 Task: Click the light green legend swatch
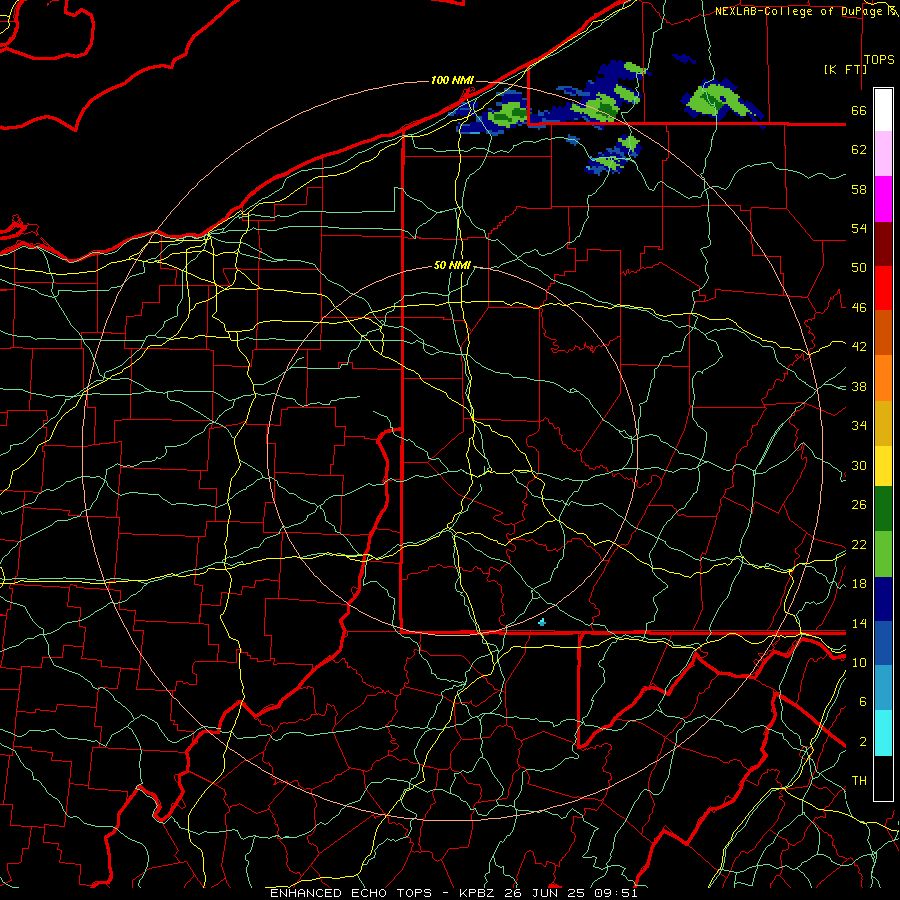[883, 554]
